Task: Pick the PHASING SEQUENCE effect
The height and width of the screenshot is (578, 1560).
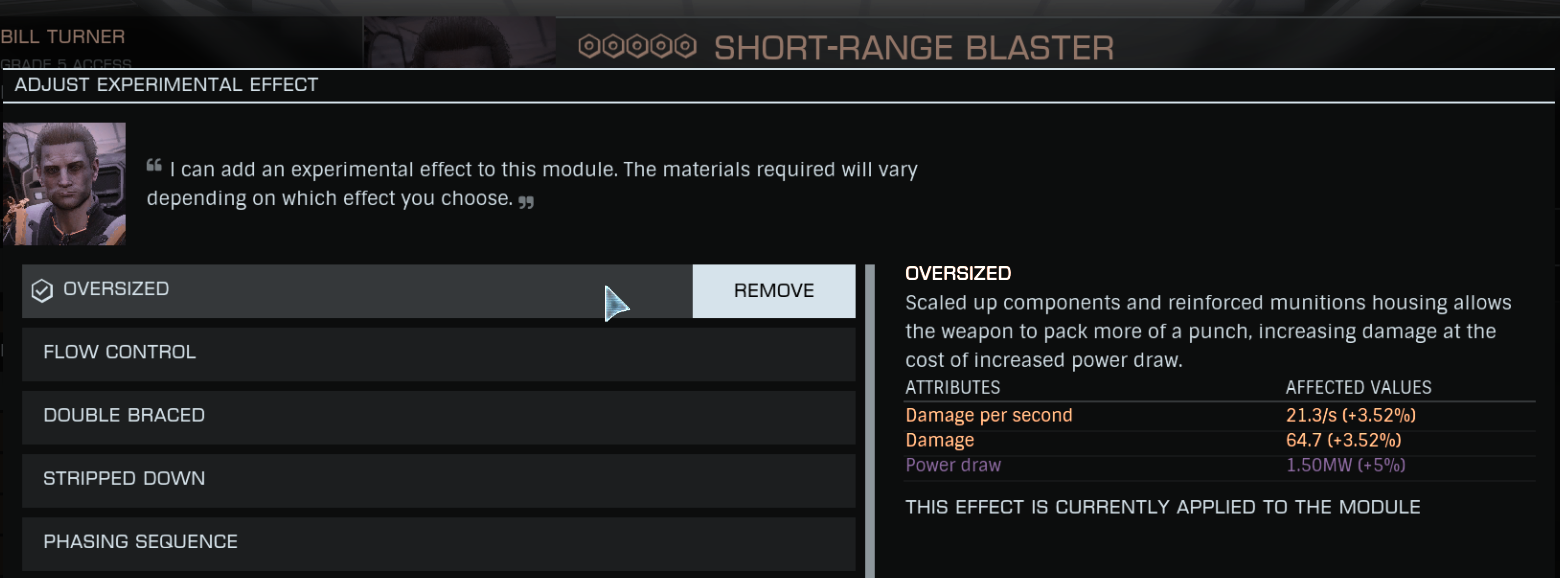Action: [x=439, y=543]
